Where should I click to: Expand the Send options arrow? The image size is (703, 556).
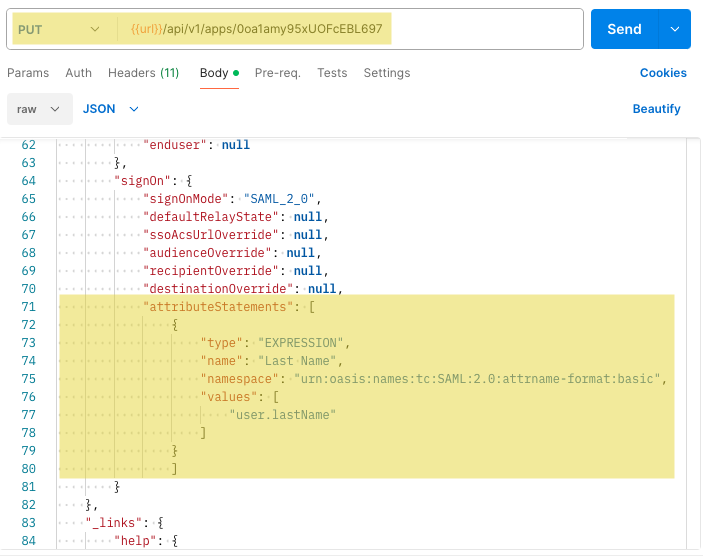[x=675, y=29]
